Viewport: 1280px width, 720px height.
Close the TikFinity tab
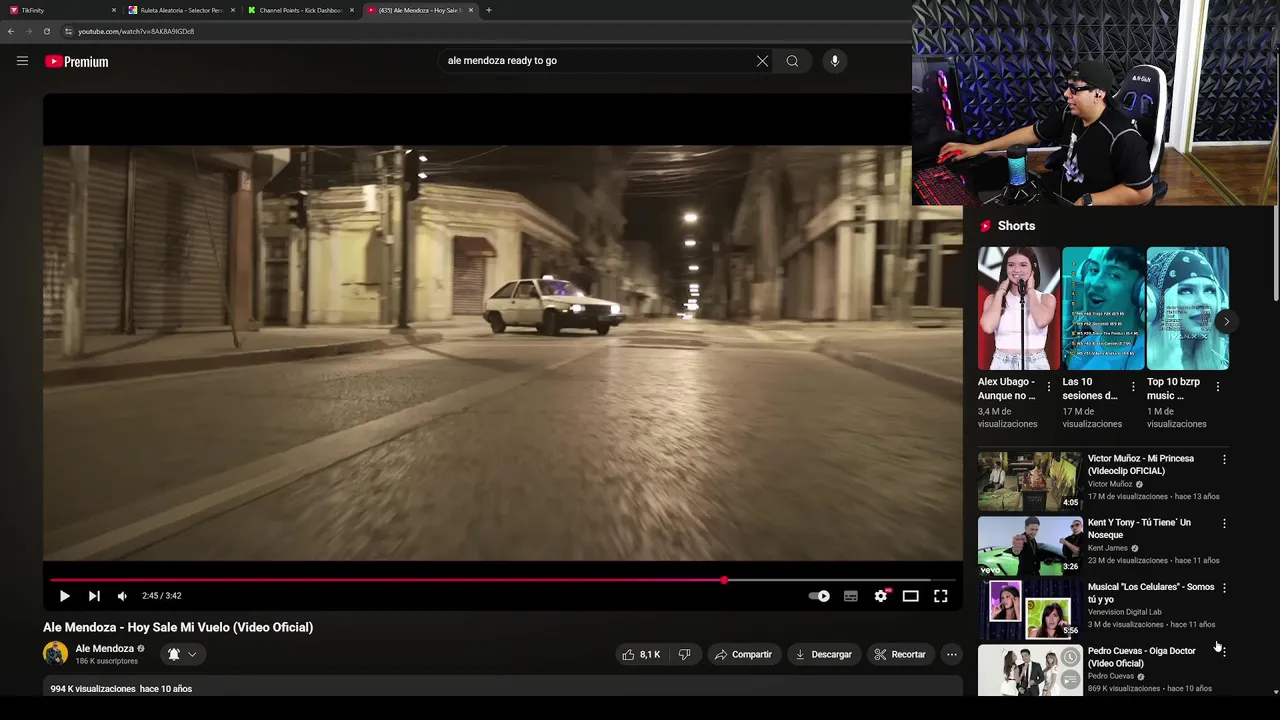pos(113,10)
